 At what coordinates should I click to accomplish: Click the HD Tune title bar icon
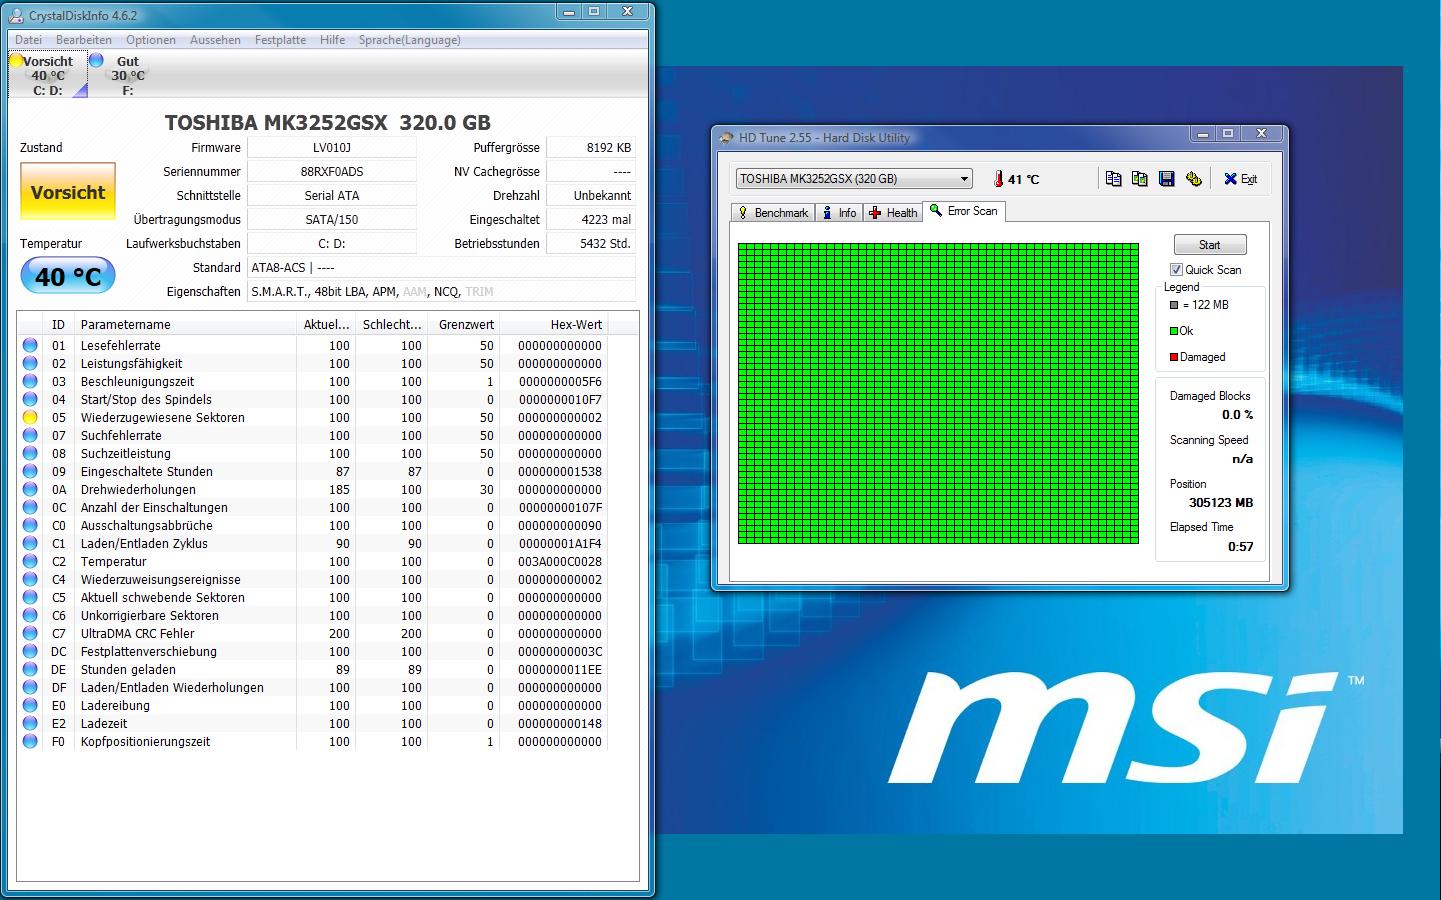pos(727,137)
